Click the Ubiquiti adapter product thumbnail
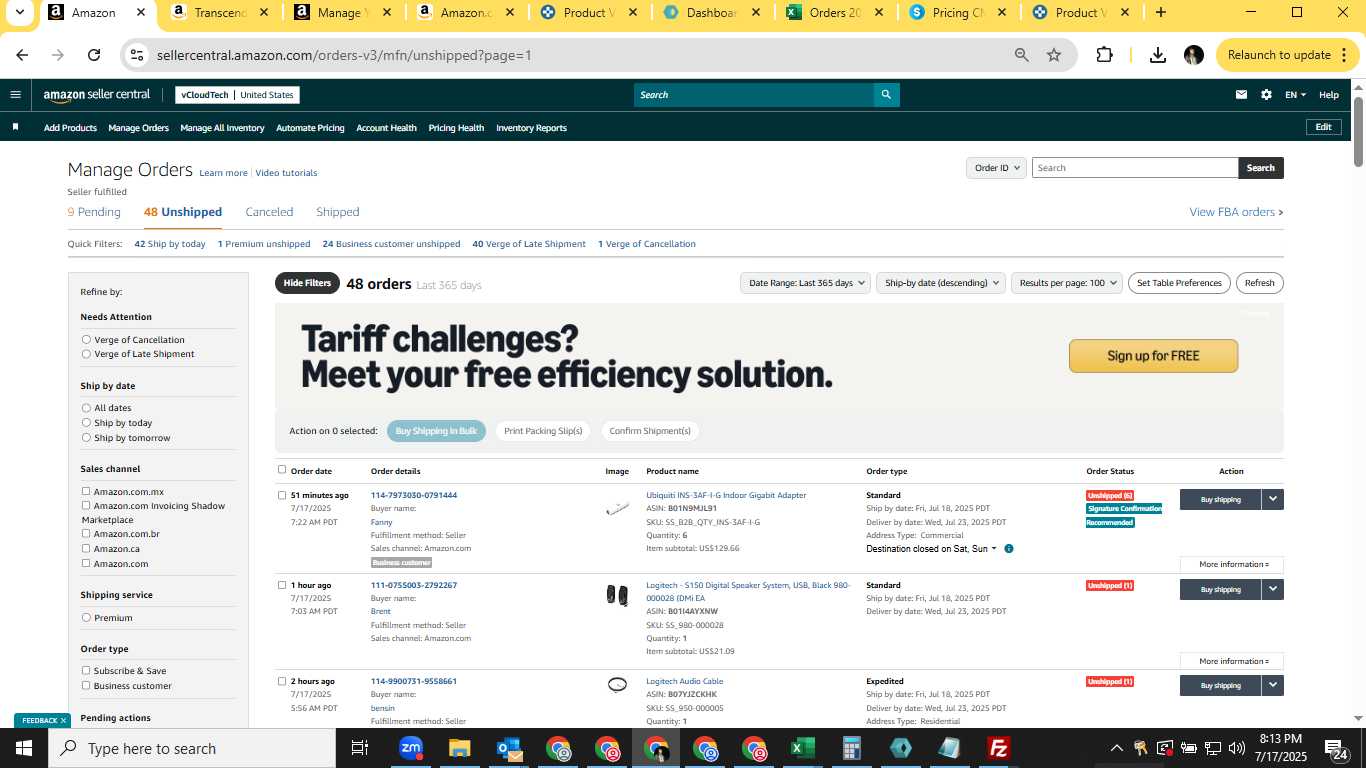The image size is (1366, 768). pyautogui.click(x=617, y=508)
